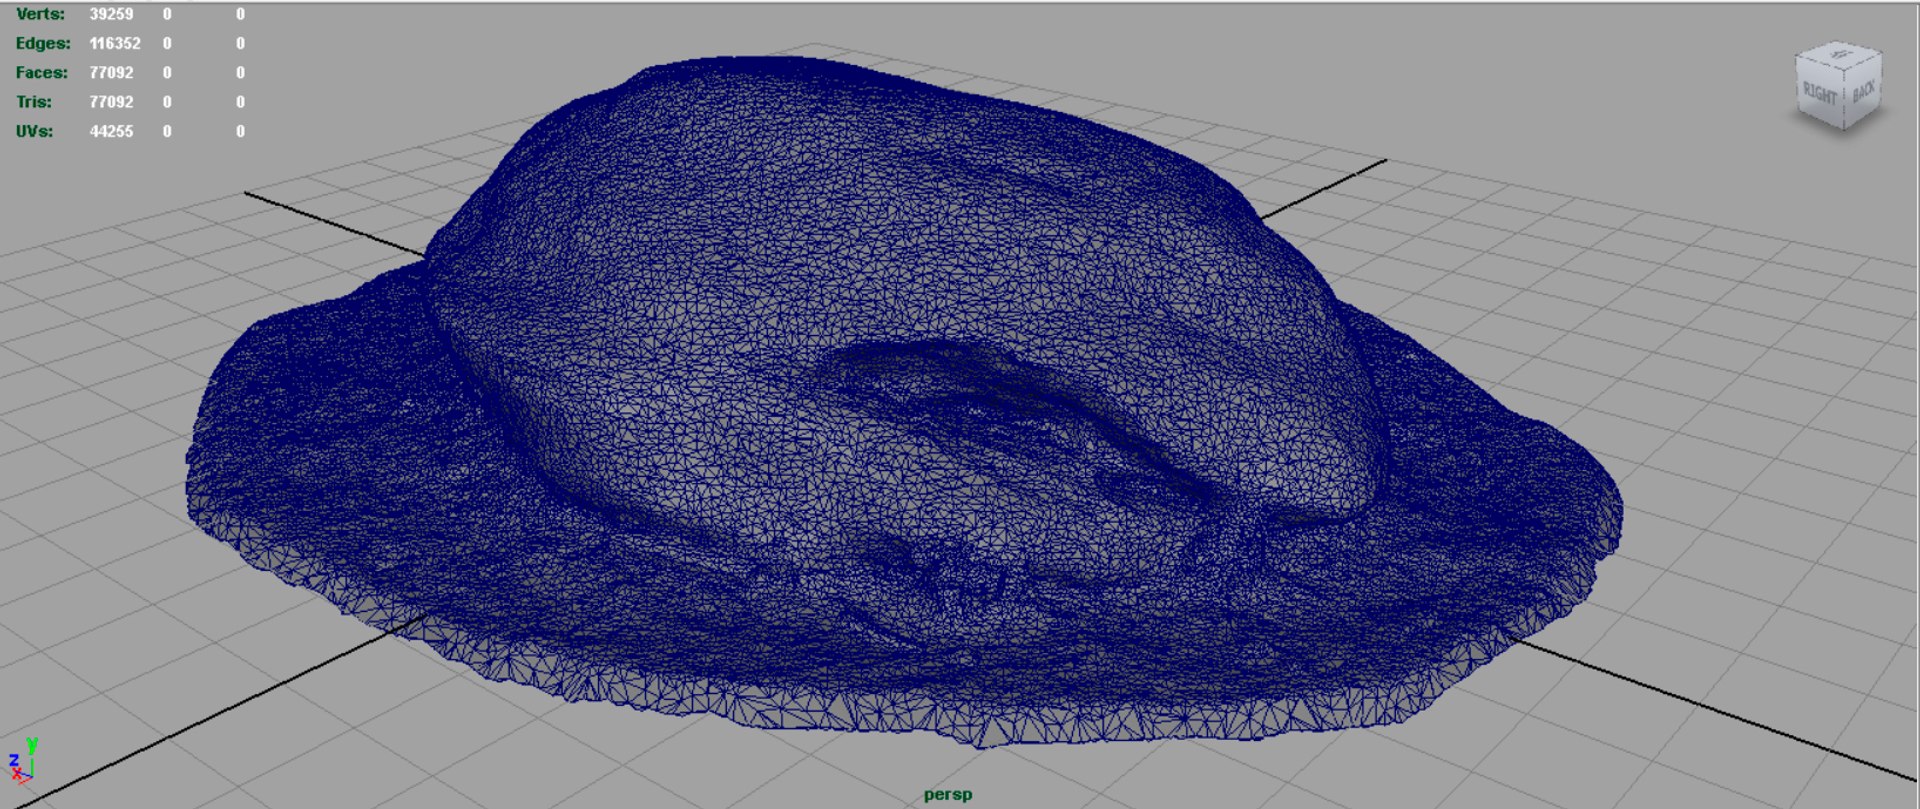
Task: Click the "Faces:" heads-up label
Action: (42, 72)
